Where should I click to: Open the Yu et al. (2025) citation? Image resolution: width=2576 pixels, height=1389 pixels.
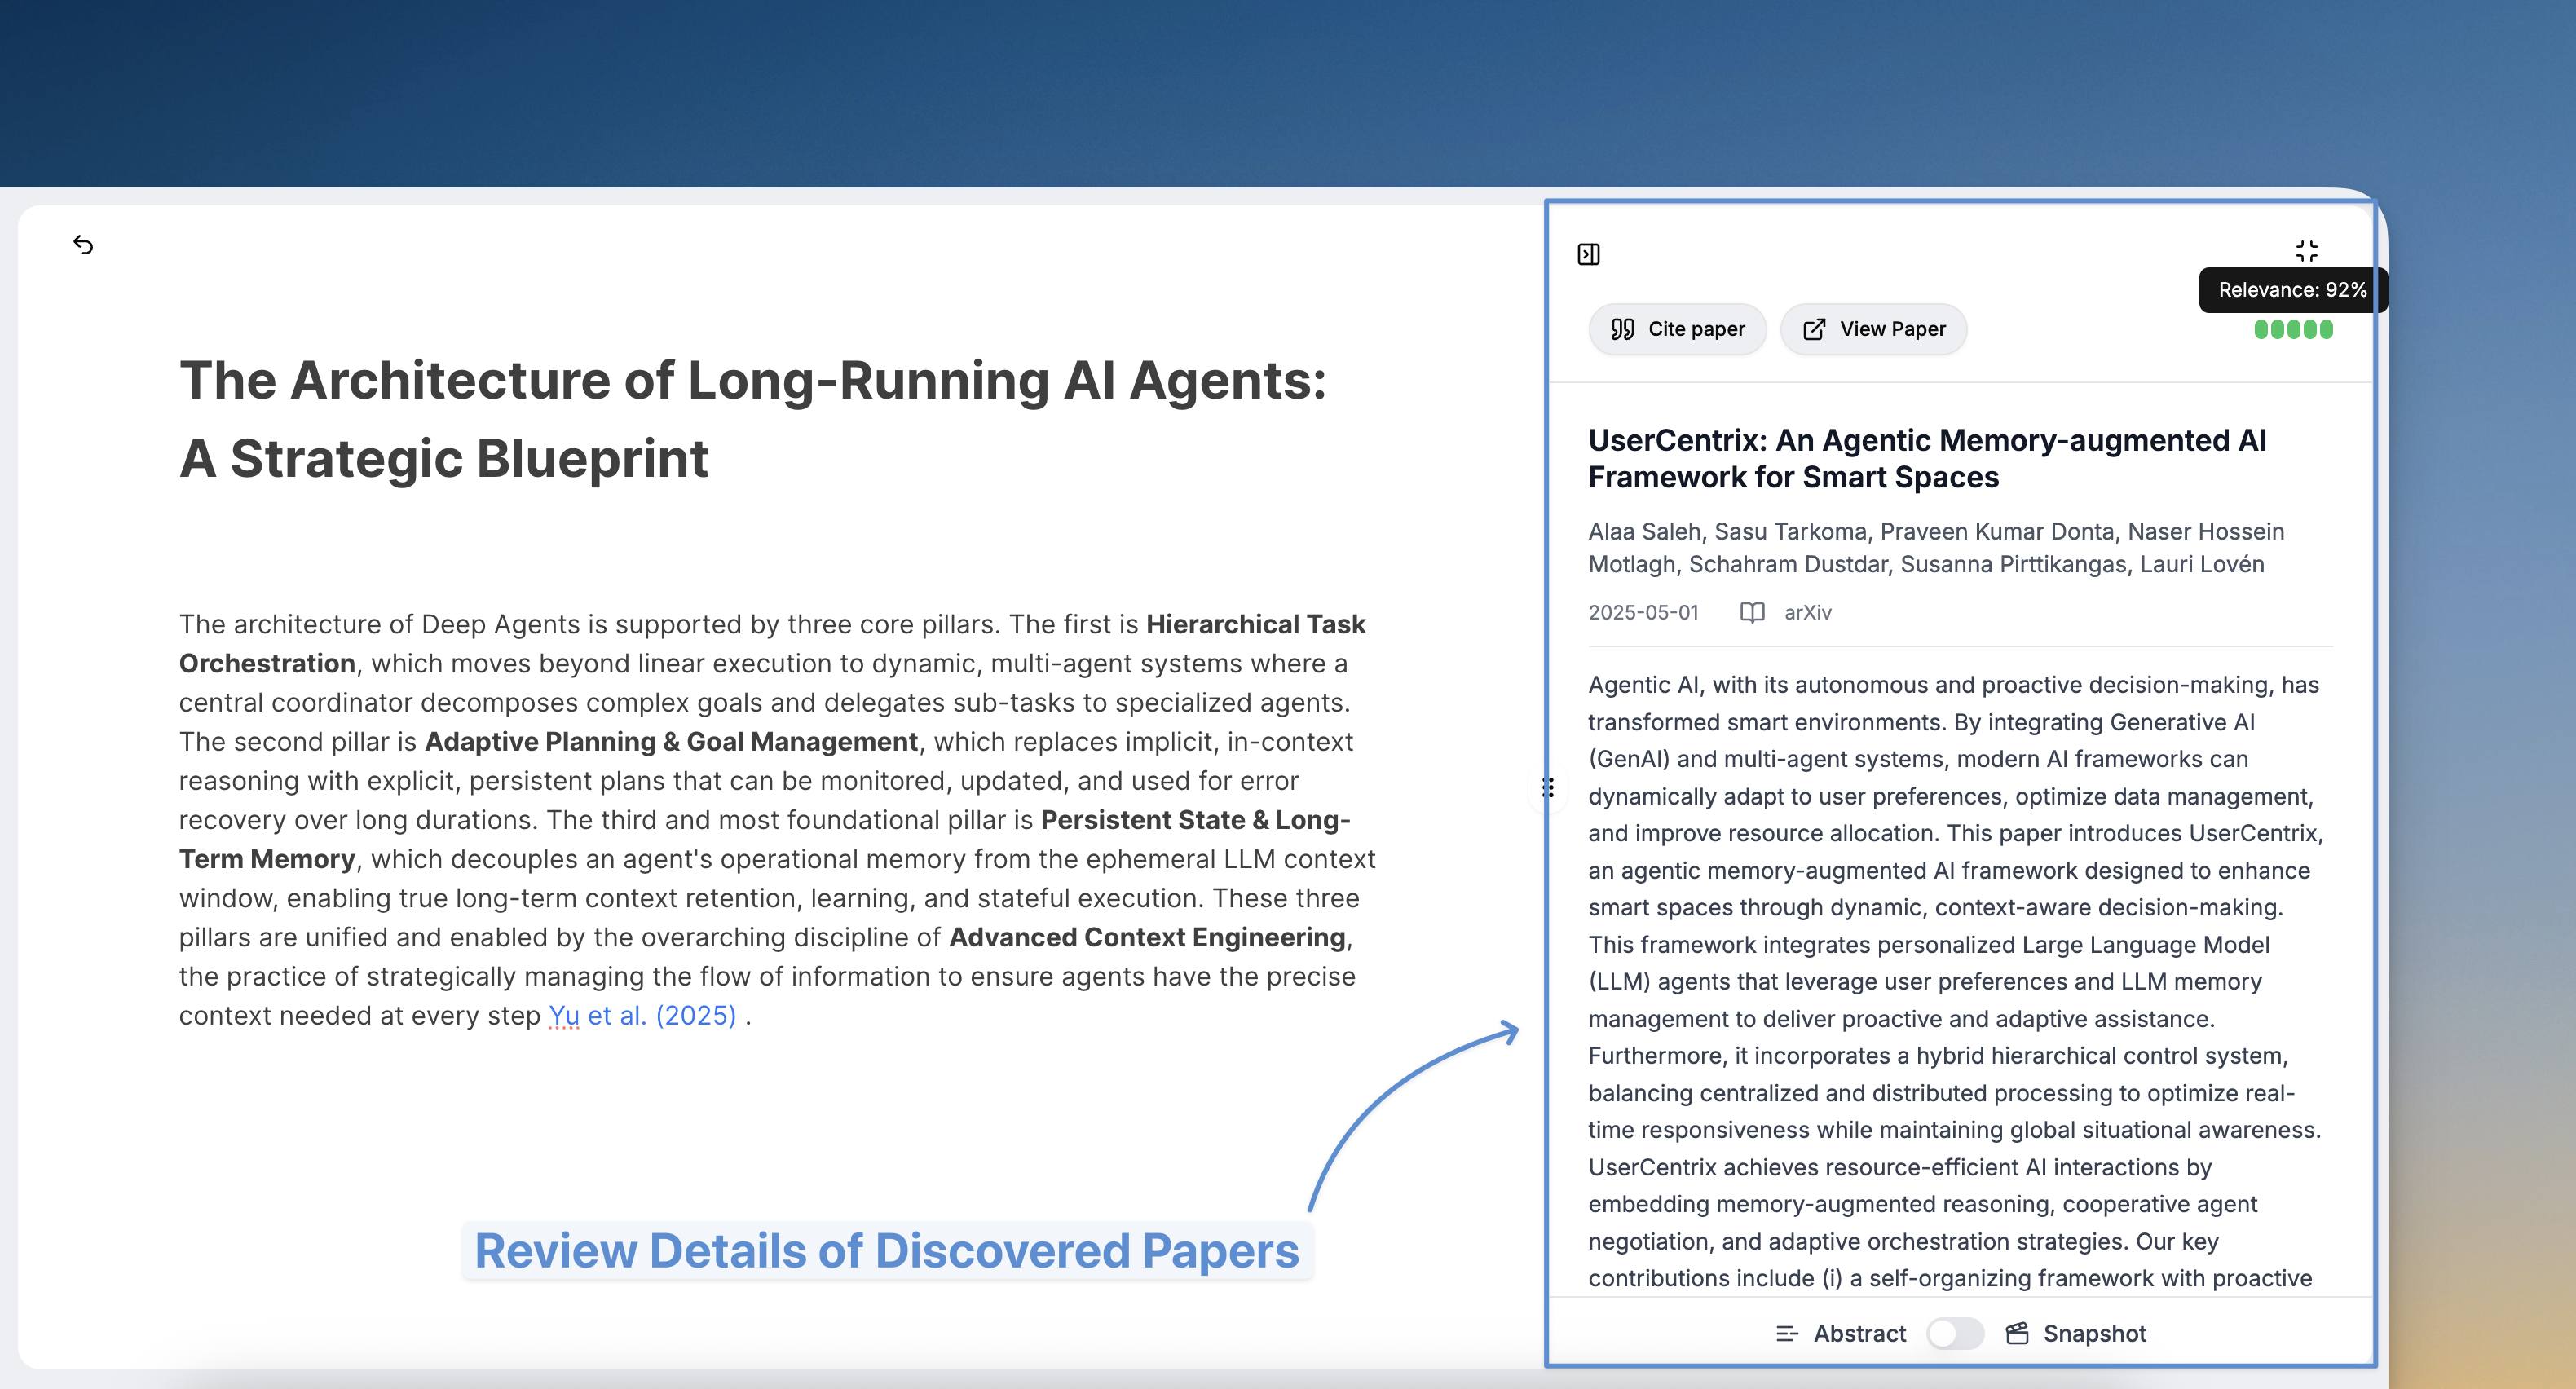coord(642,1016)
